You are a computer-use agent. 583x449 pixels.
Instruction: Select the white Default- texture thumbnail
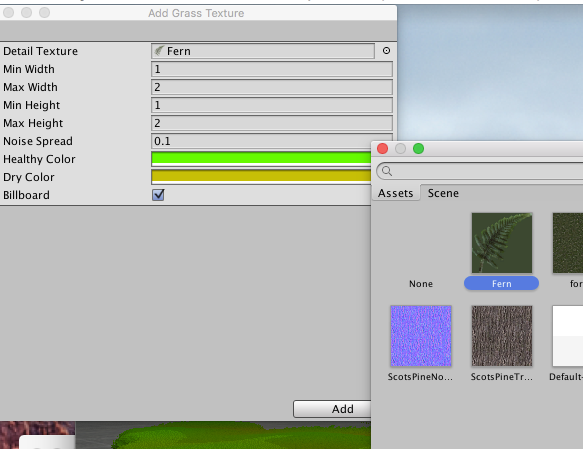(568, 336)
